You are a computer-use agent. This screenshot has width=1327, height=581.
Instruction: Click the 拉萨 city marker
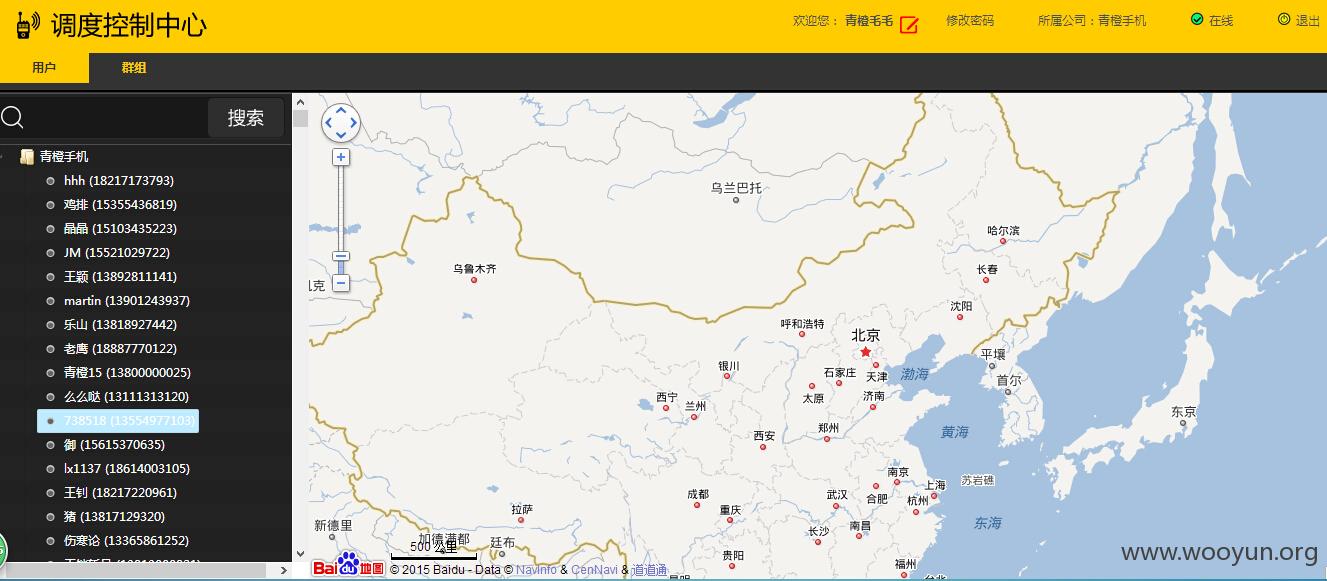[522, 520]
